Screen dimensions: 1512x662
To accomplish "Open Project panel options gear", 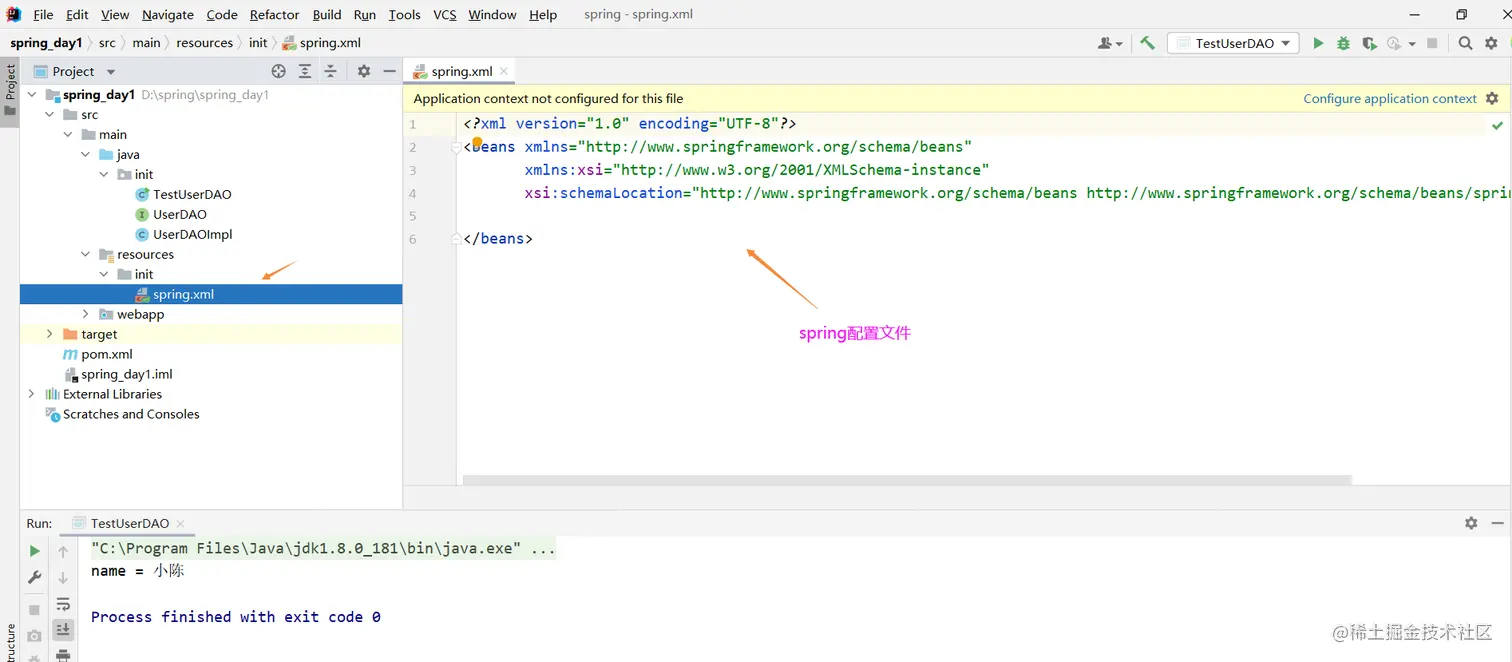I will pos(364,71).
